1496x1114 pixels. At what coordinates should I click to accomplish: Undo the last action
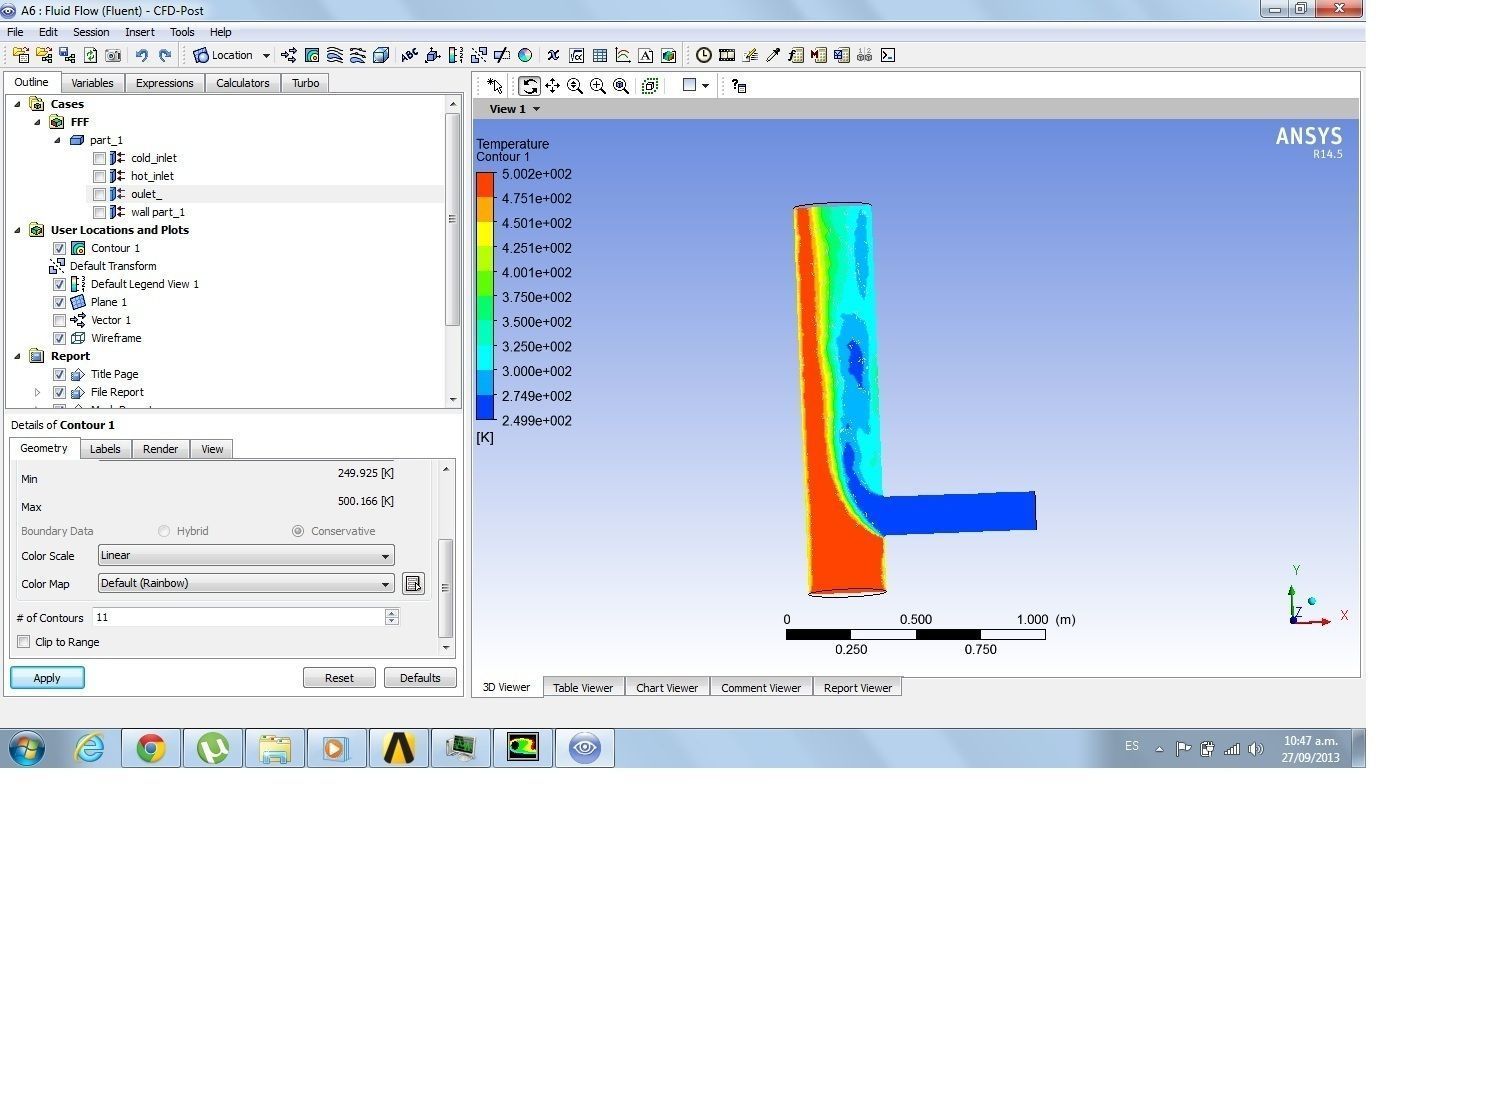141,55
